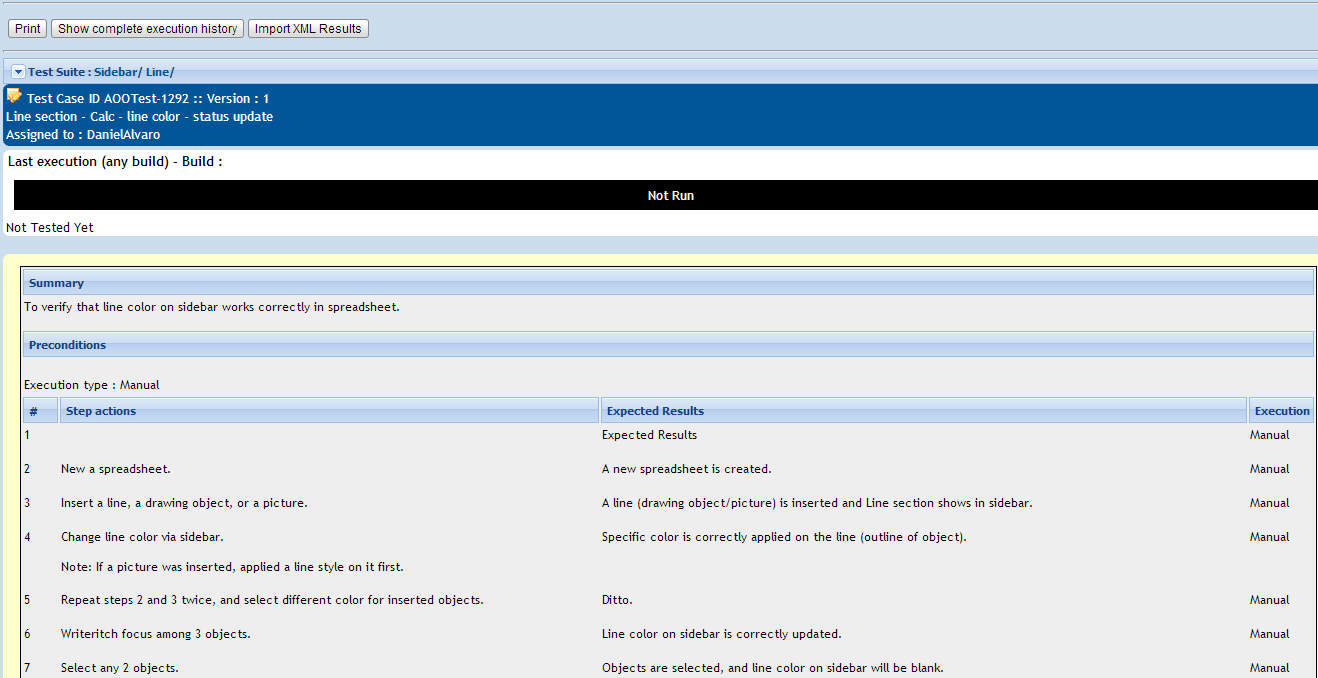Click the # column header
The image size is (1318, 678).
pyautogui.click(x=34, y=411)
